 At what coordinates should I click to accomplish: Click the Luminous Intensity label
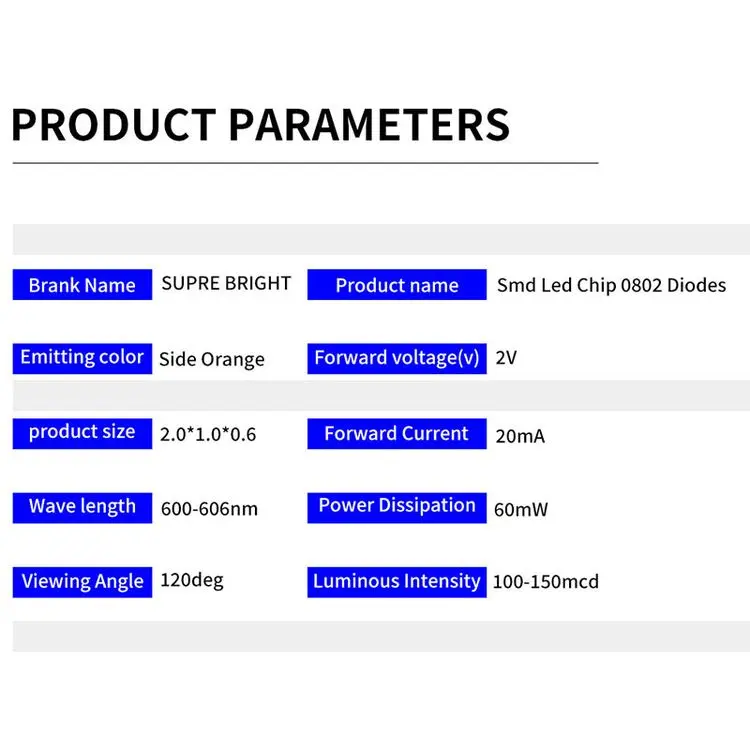pyautogui.click(x=397, y=581)
